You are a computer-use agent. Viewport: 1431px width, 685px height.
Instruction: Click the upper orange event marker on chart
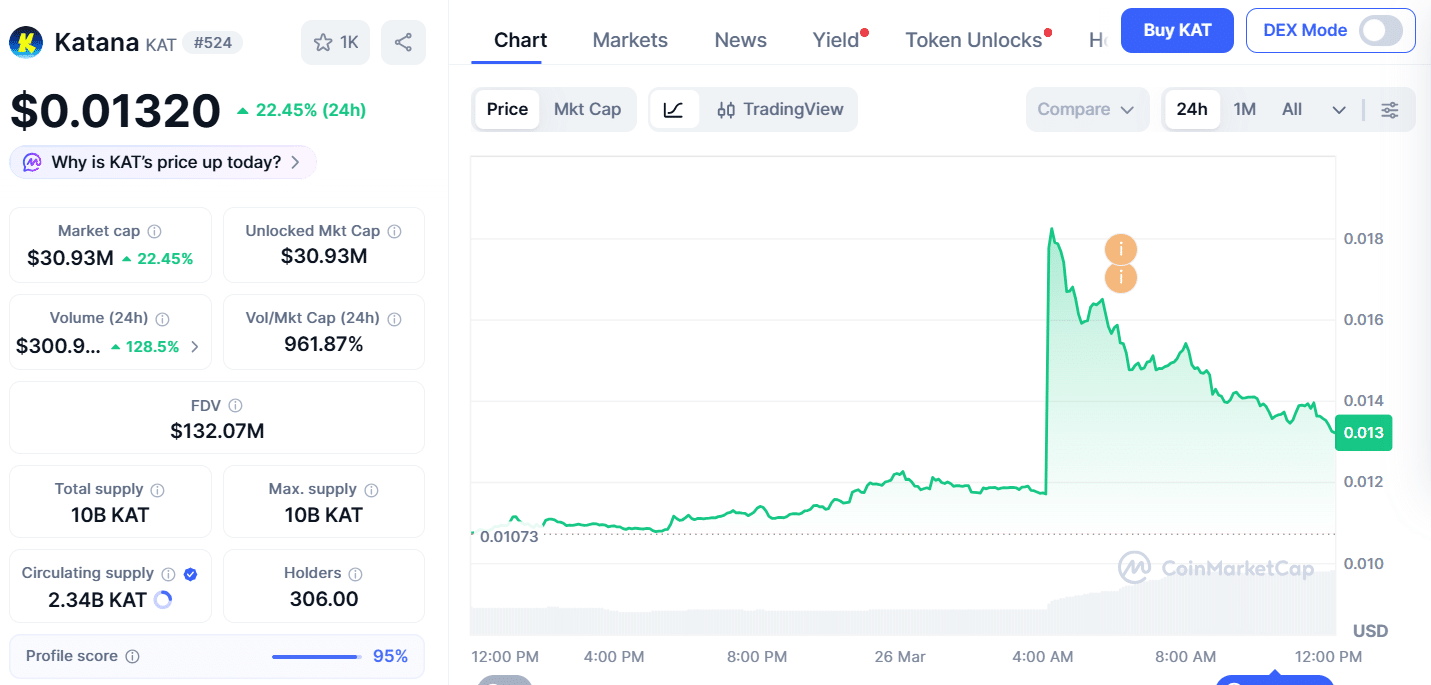pos(1121,249)
